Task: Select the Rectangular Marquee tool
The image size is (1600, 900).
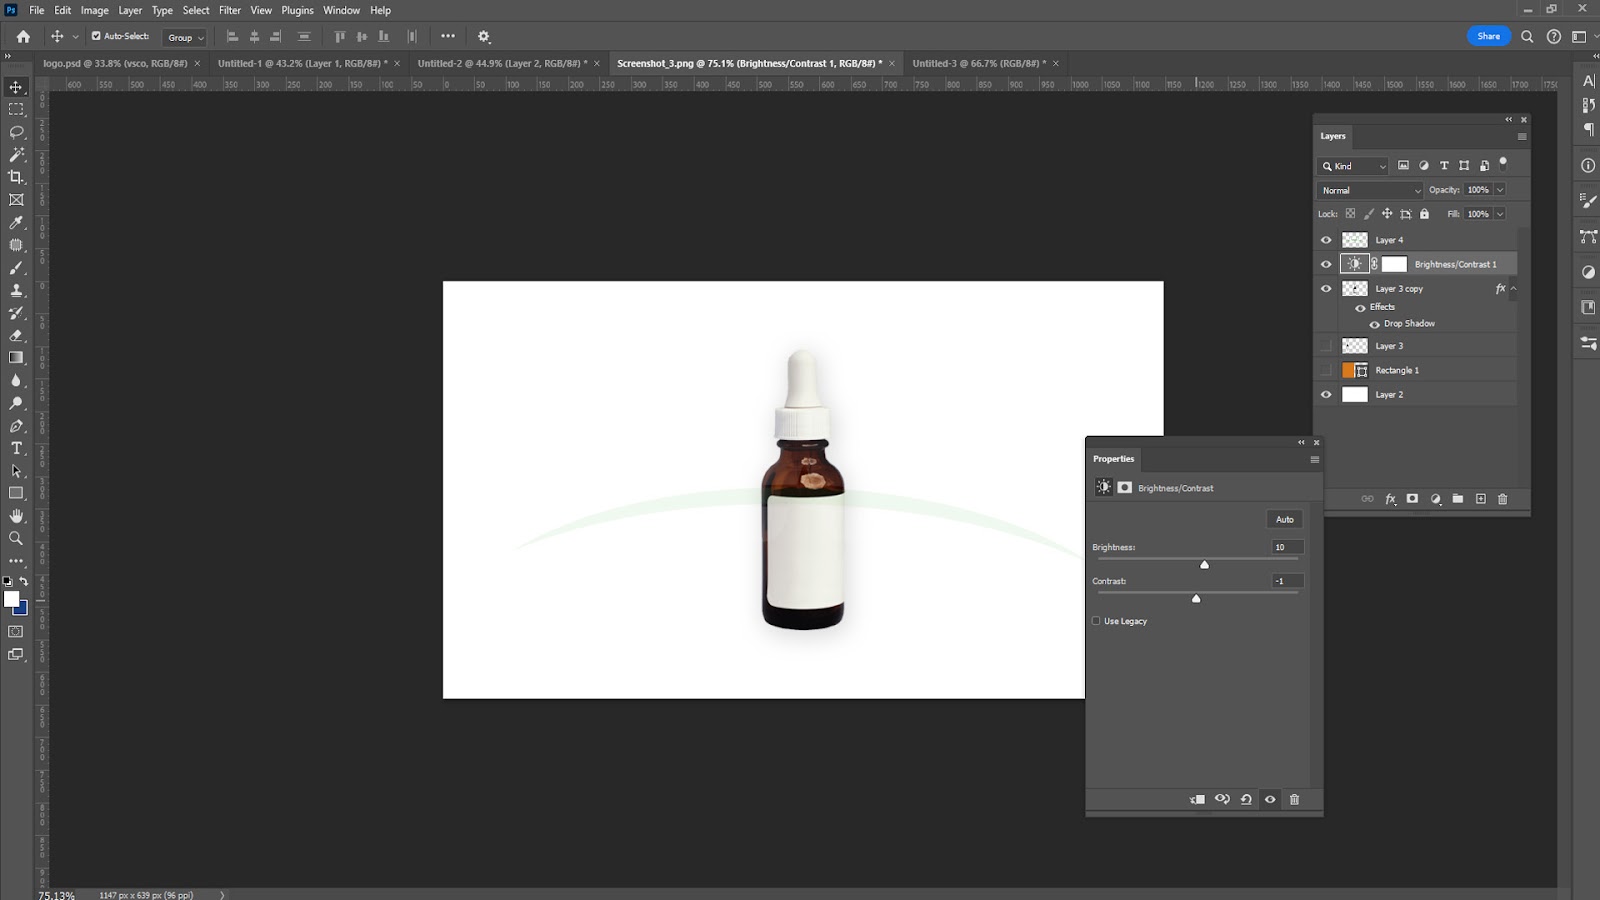Action: [x=16, y=109]
